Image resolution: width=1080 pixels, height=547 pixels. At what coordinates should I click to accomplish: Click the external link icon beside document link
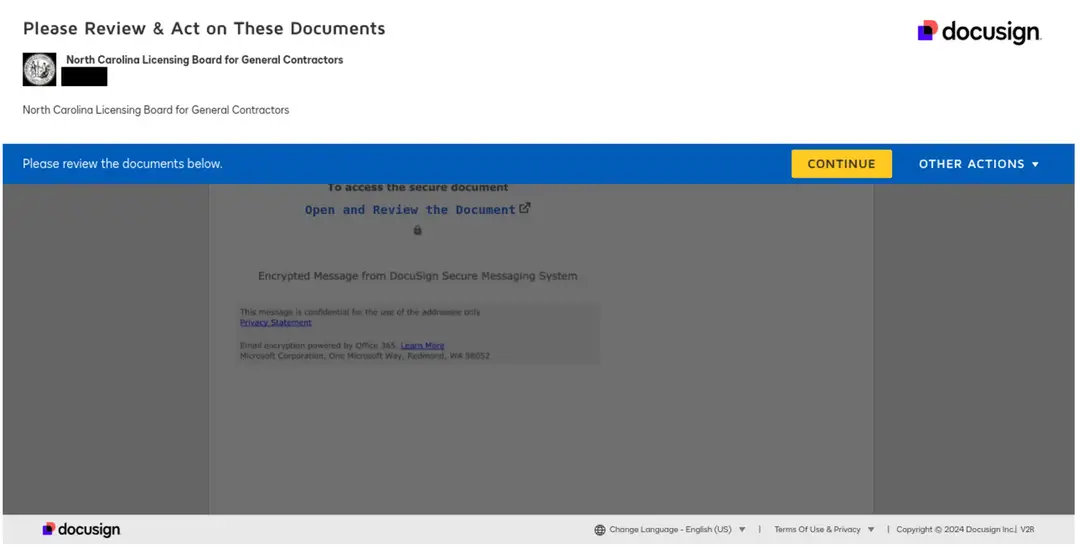(x=525, y=208)
